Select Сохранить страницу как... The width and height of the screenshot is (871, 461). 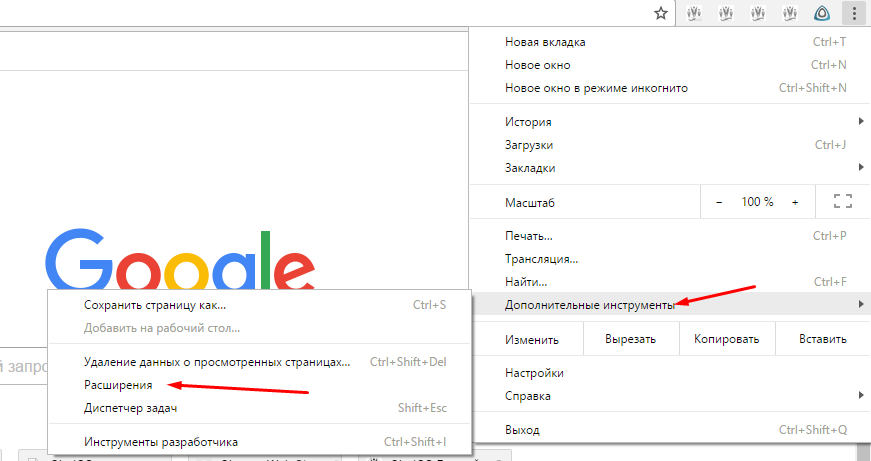tap(259, 305)
